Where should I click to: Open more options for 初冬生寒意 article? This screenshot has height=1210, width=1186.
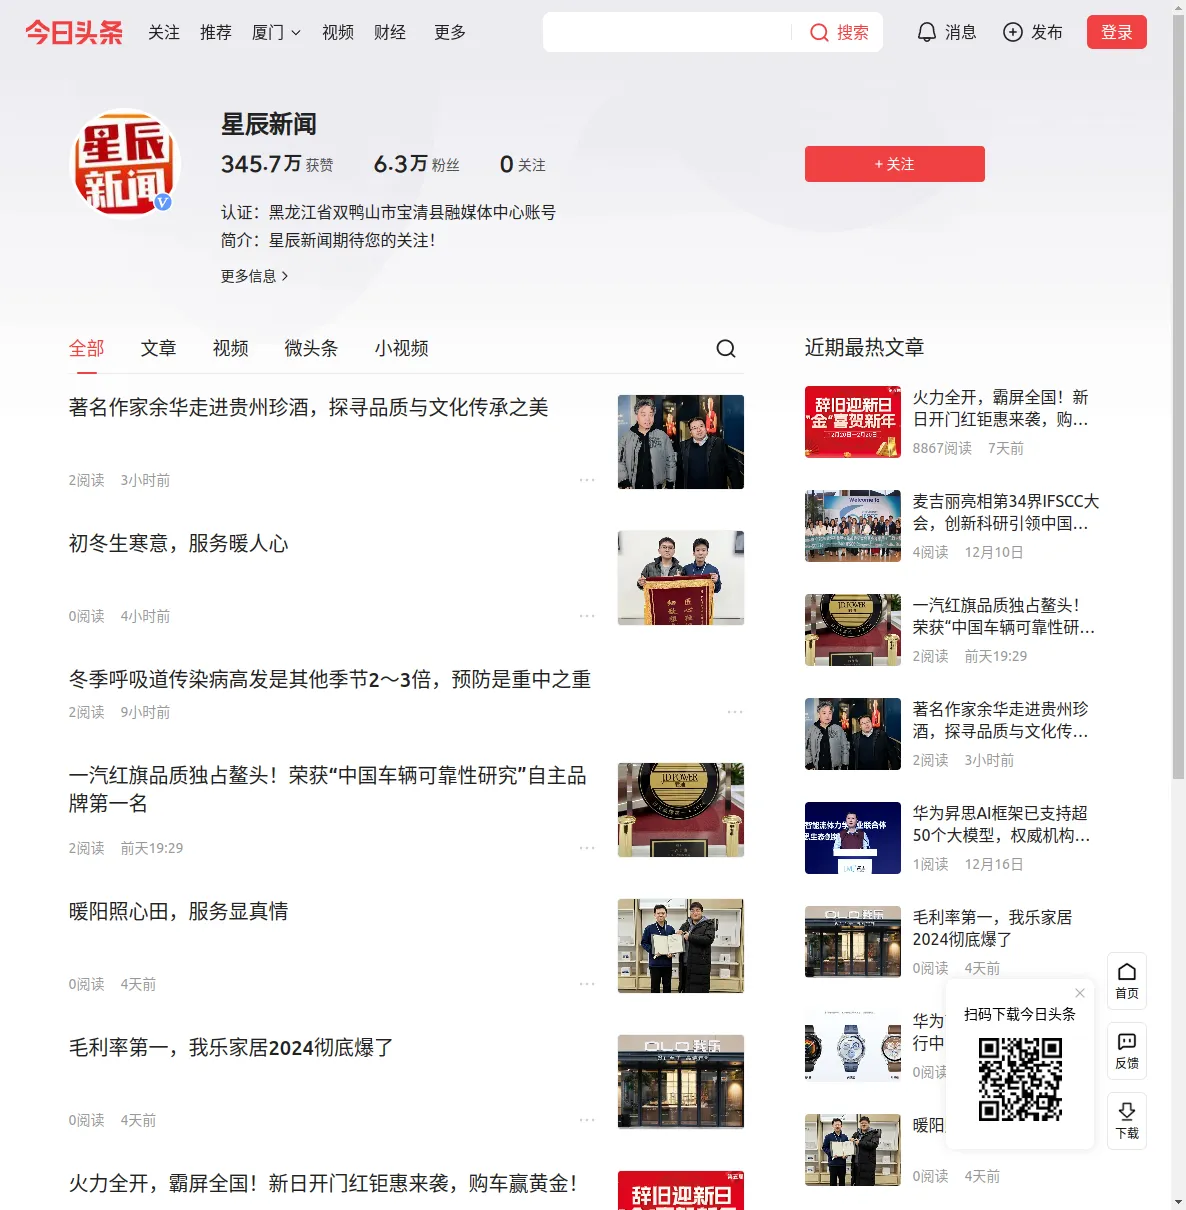click(x=587, y=617)
